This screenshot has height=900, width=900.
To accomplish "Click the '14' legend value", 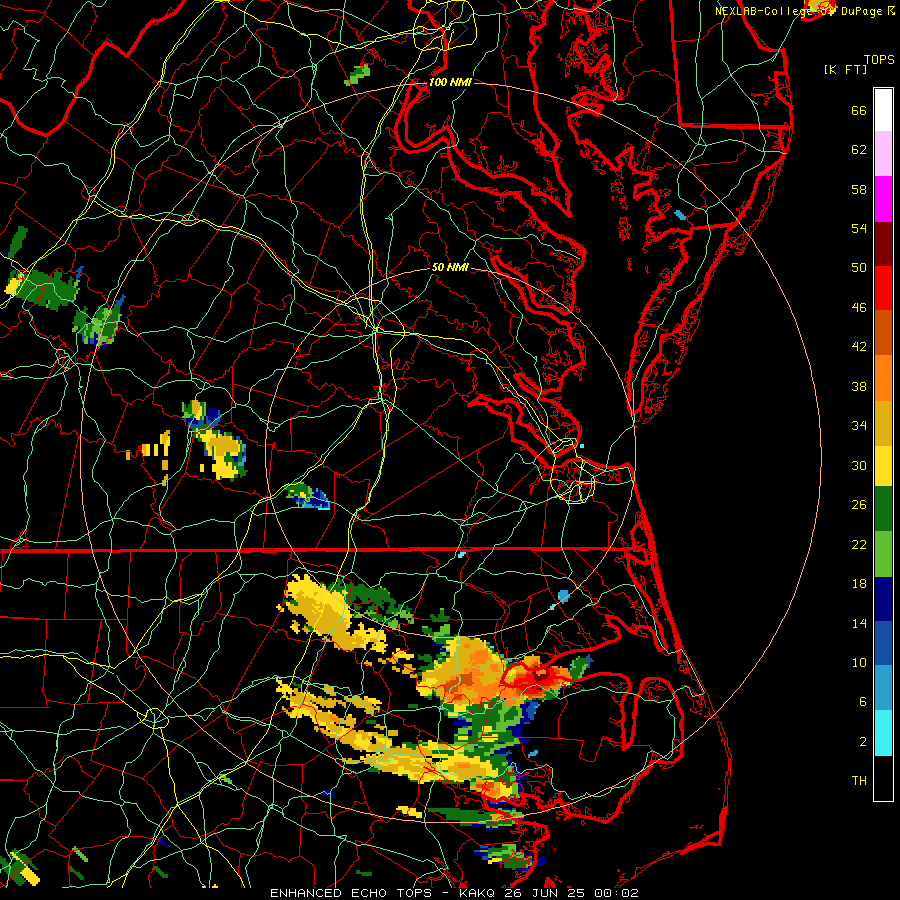I will 859,623.
